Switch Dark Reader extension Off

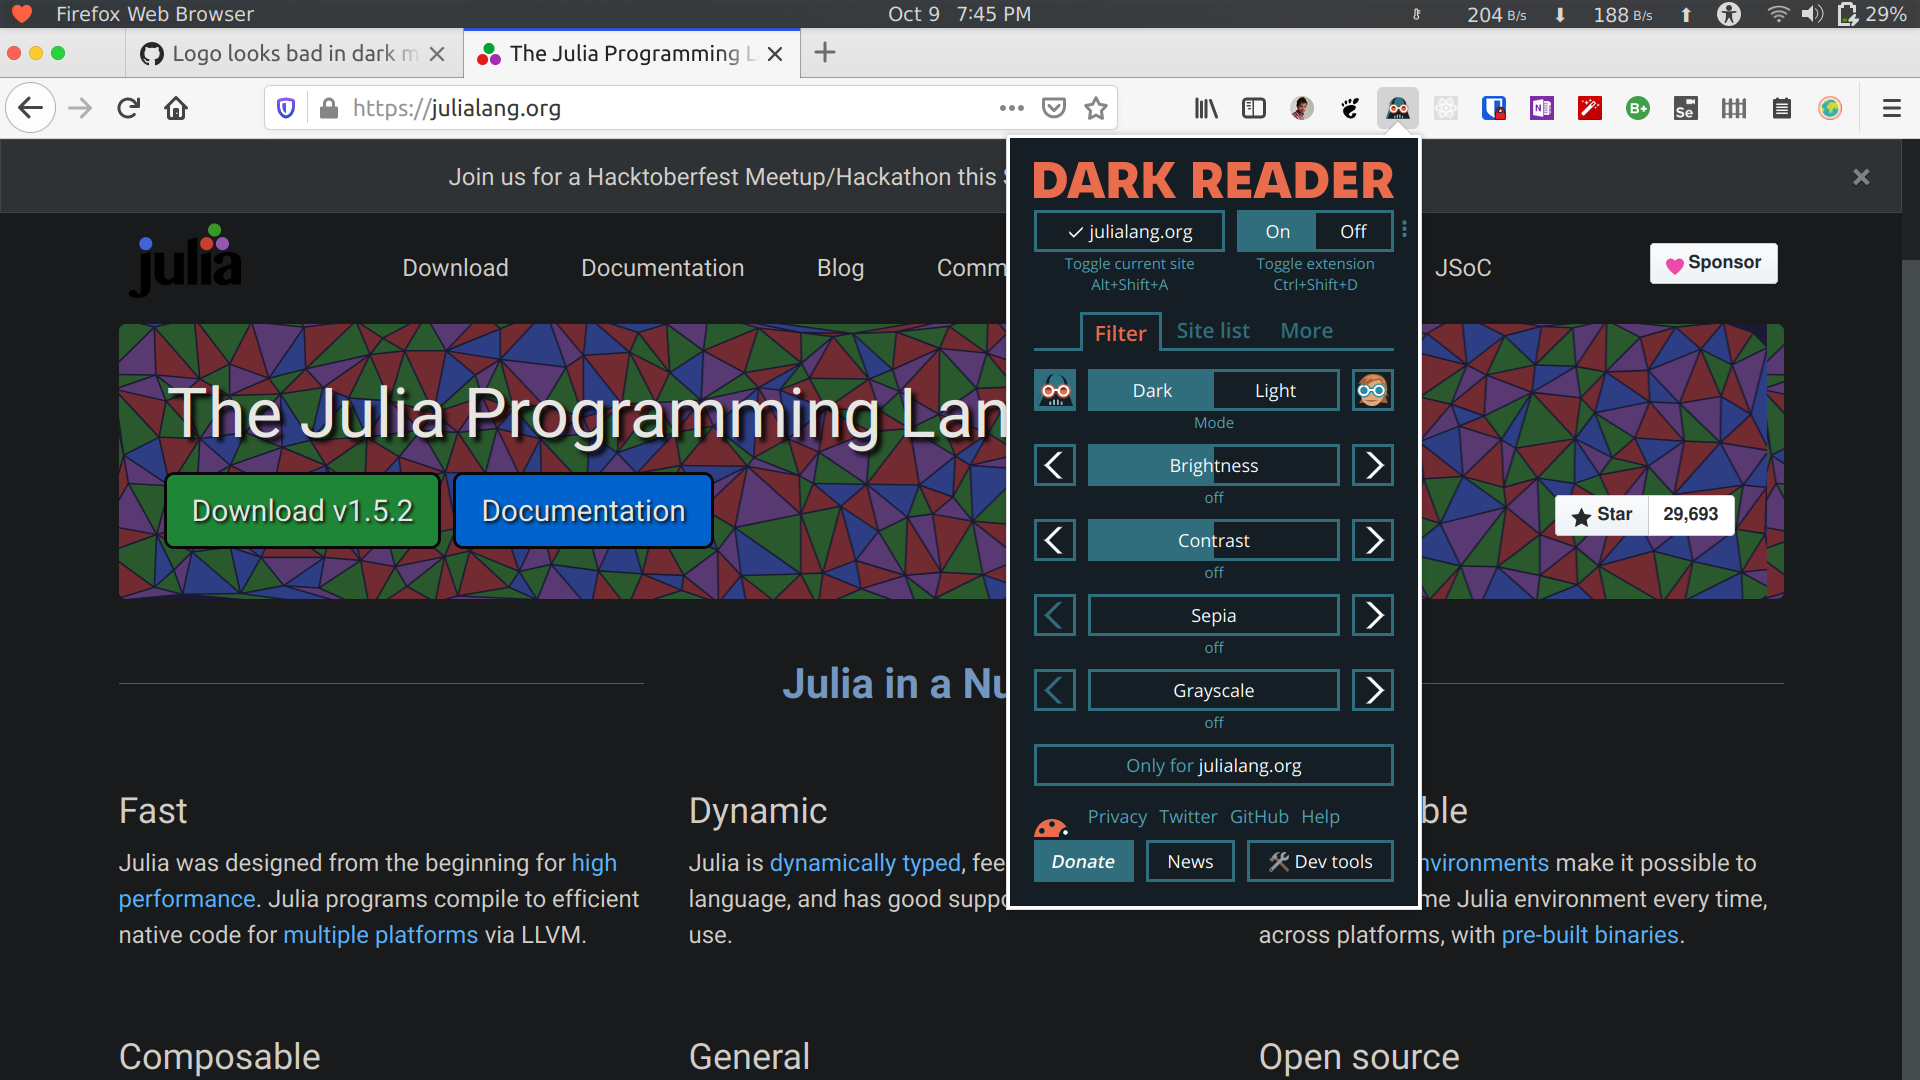[x=1354, y=231]
